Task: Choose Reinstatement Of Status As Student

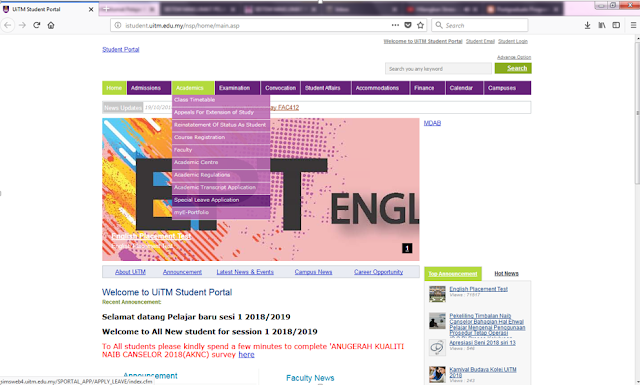Action: coord(221,125)
